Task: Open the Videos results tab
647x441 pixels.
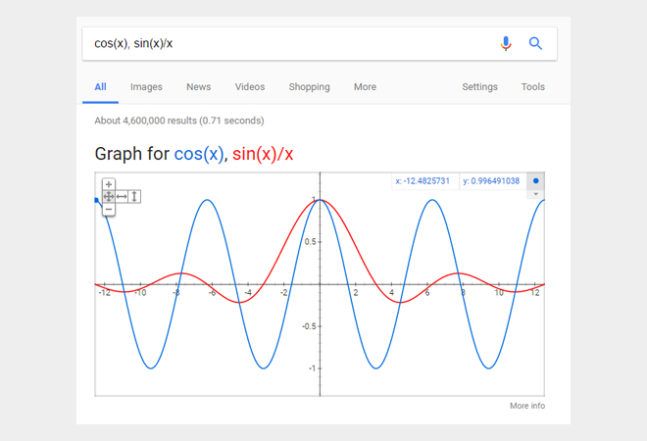Action: coord(250,87)
